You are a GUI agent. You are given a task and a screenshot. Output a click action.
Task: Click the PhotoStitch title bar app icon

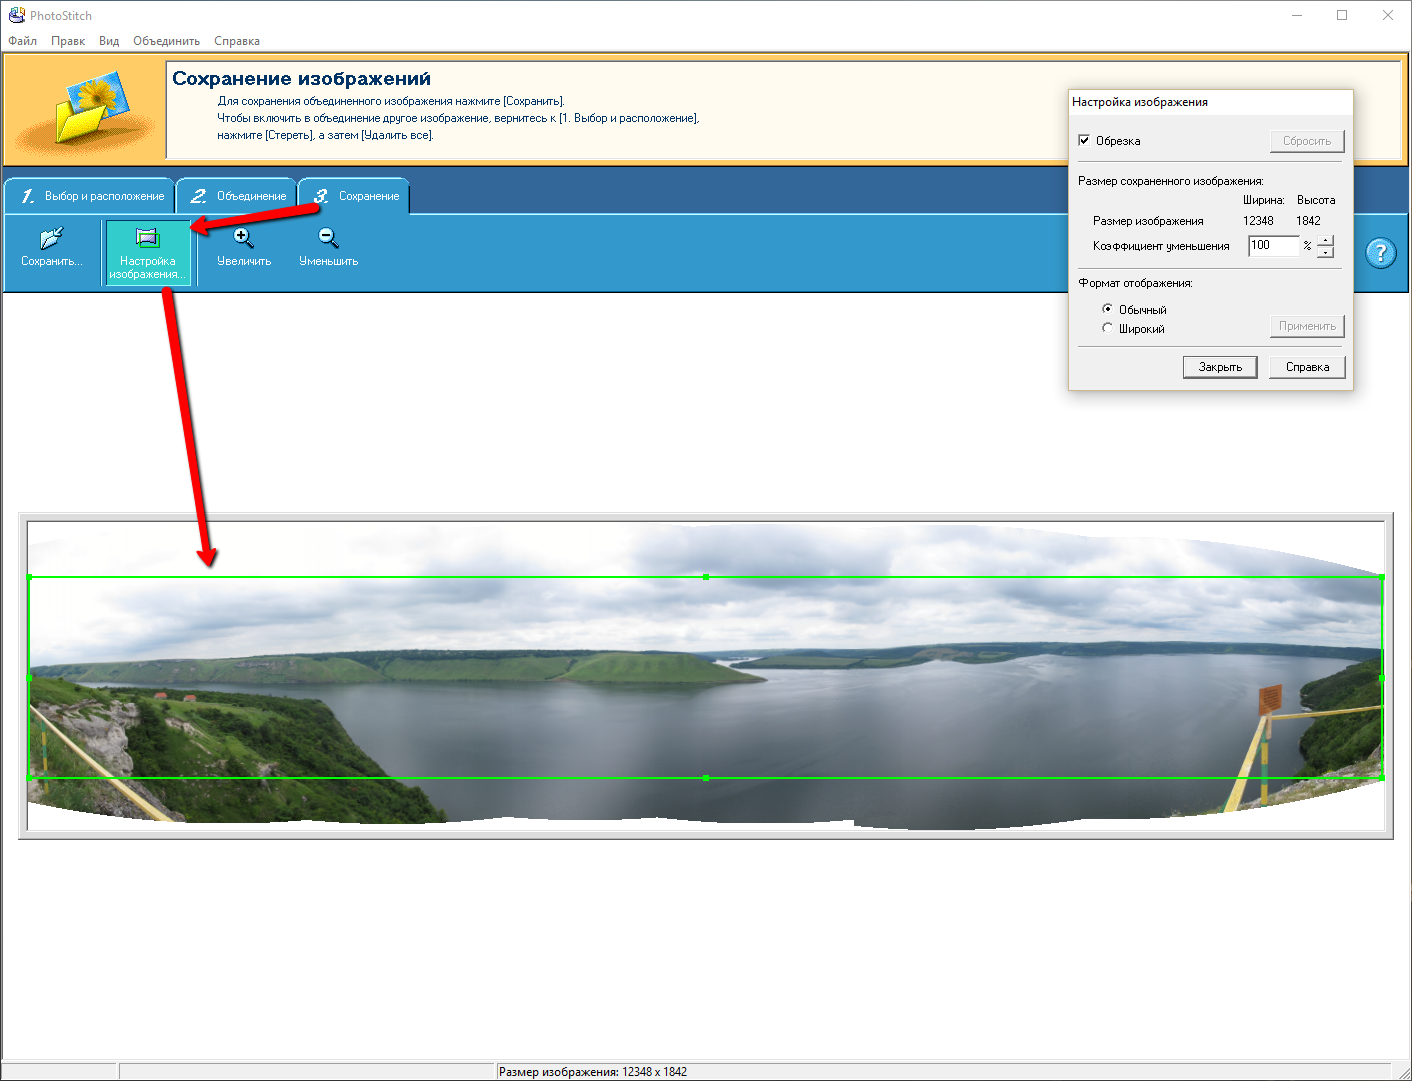tap(16, 15)
